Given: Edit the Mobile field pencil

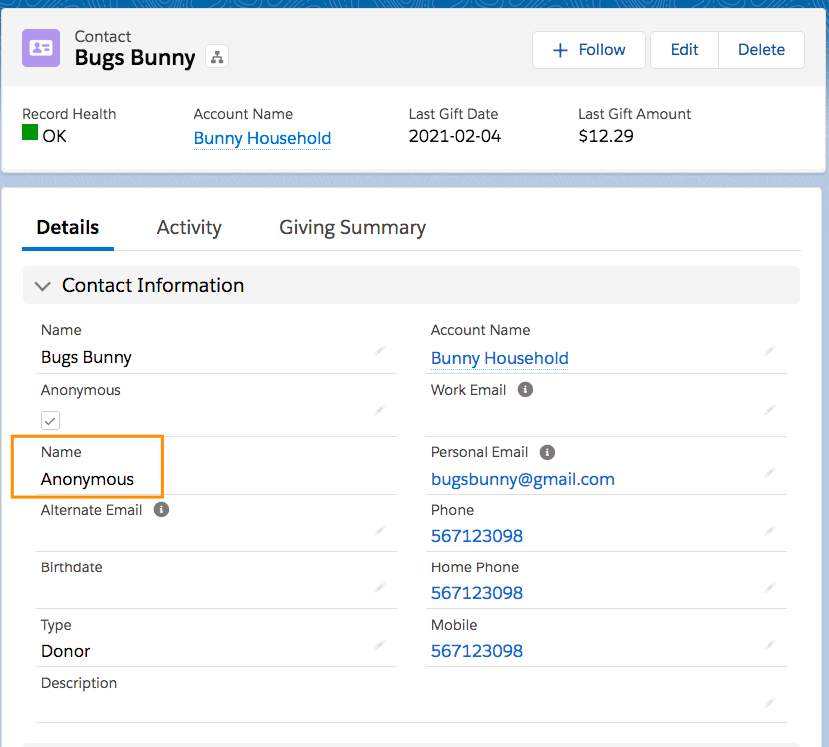Looking at the screenshot, I should pos(770,645).
